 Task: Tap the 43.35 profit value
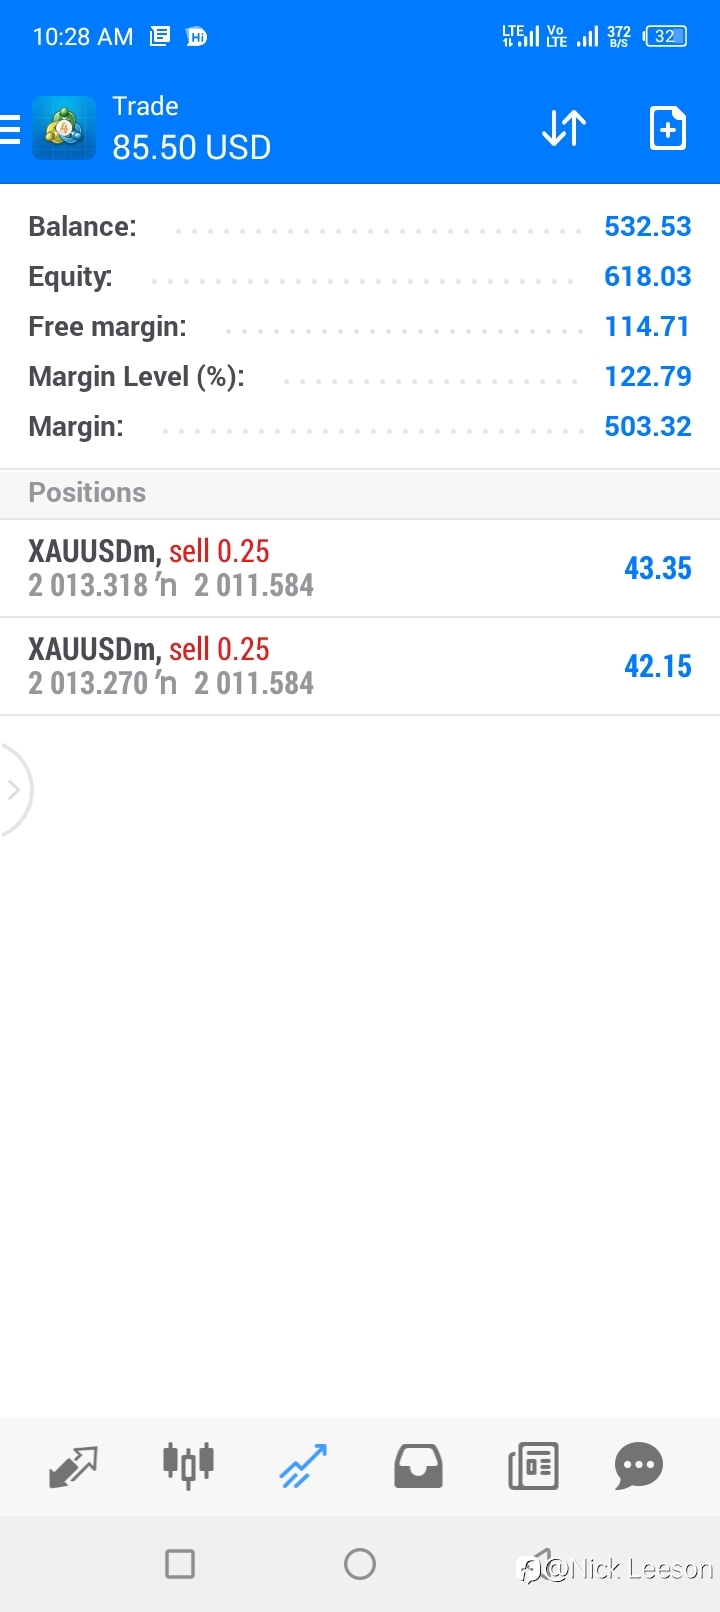click(x=658, y=568)
